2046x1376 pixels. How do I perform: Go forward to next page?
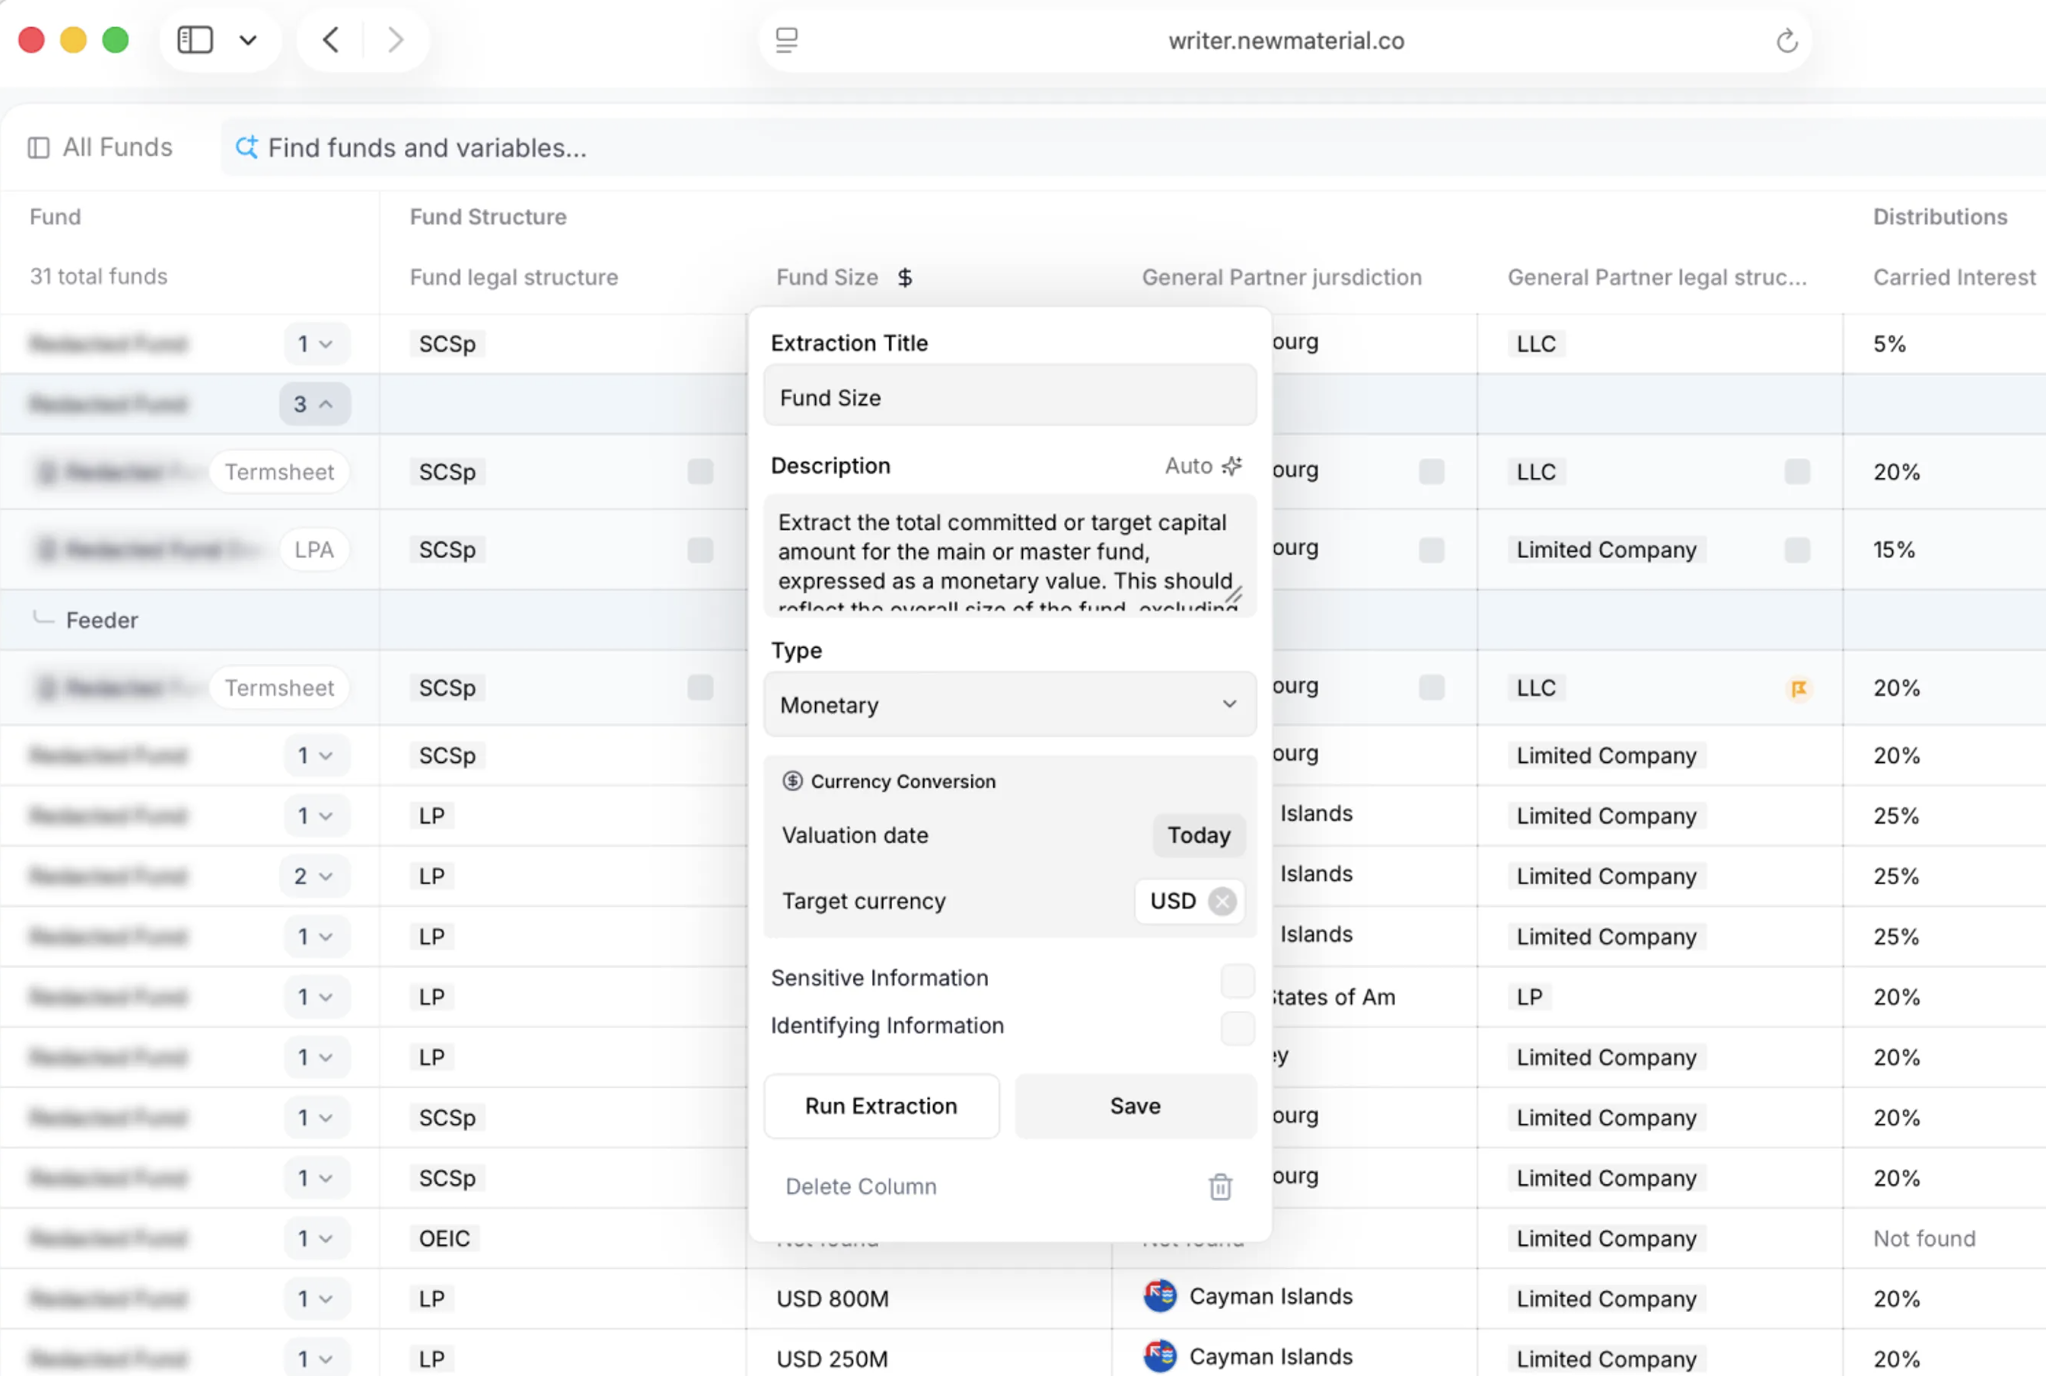396,40
